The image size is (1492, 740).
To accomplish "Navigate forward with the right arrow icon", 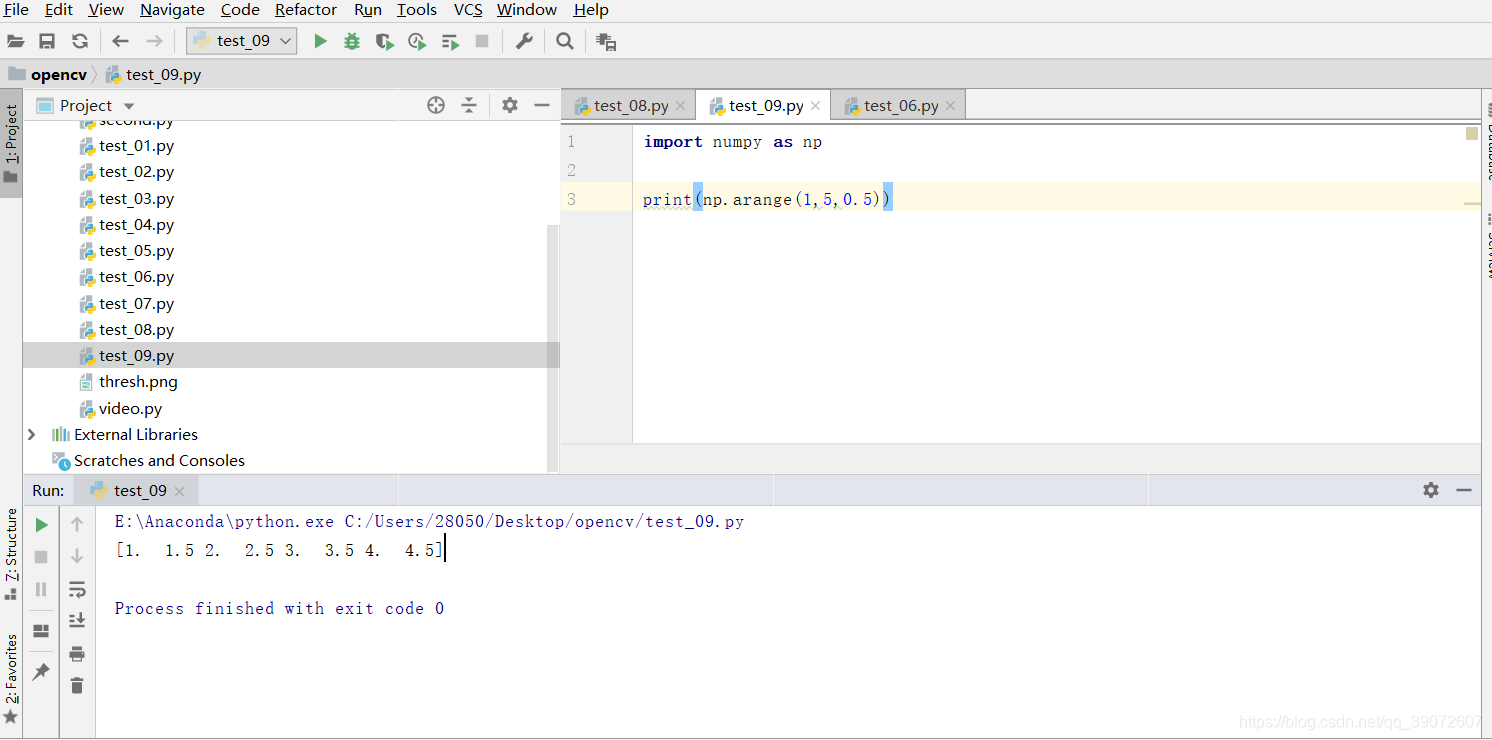I will pyautogui.click(x=154, y=41).
